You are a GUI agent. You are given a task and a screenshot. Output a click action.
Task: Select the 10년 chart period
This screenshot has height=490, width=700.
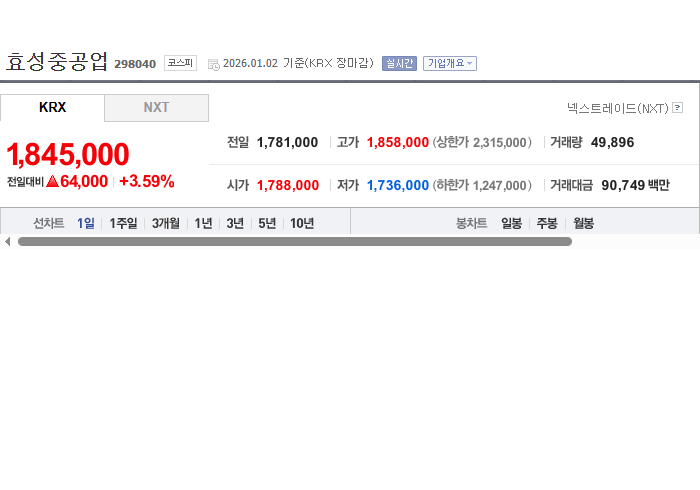click(302, 223)
